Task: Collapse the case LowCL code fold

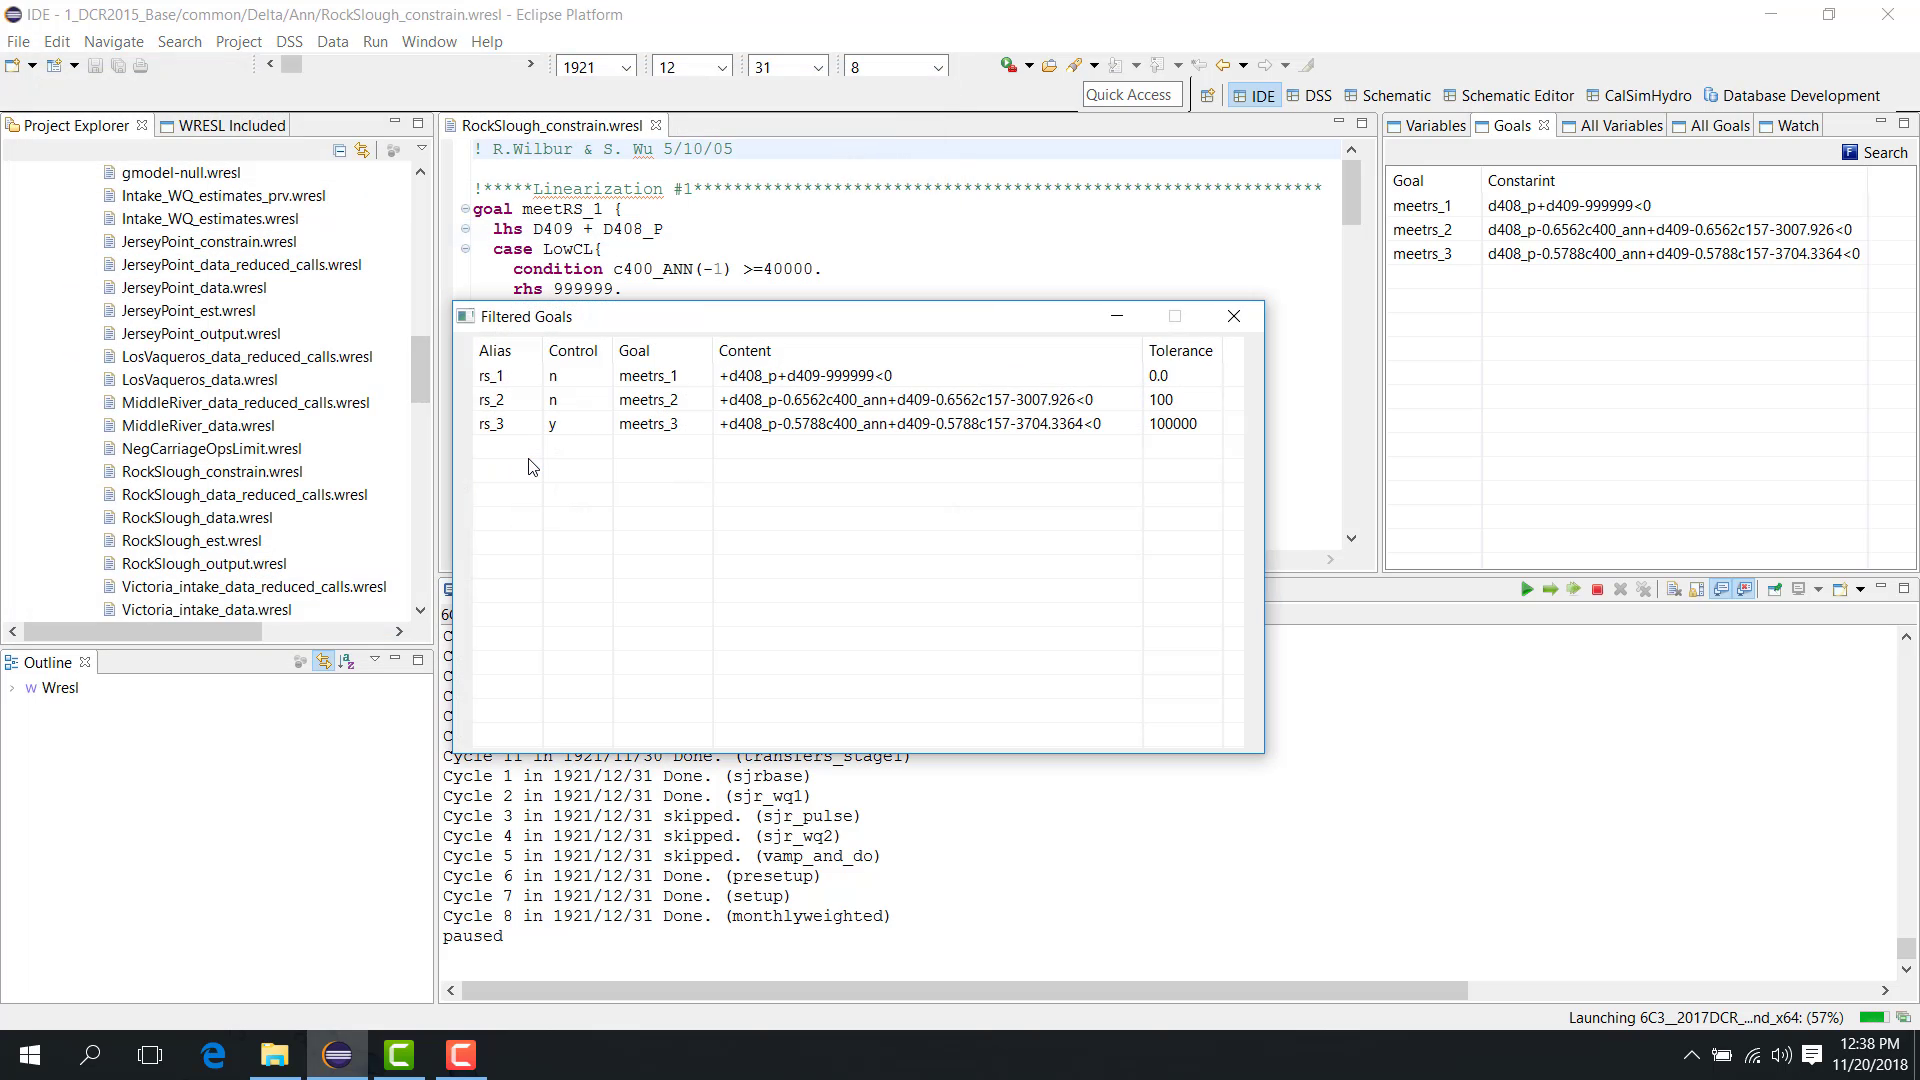Action: click(465, 249)
